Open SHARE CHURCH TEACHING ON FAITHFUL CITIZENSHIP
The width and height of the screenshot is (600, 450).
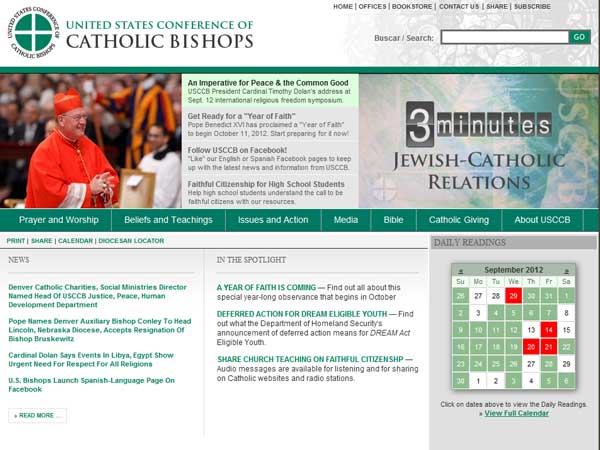[x=310, y=359]
